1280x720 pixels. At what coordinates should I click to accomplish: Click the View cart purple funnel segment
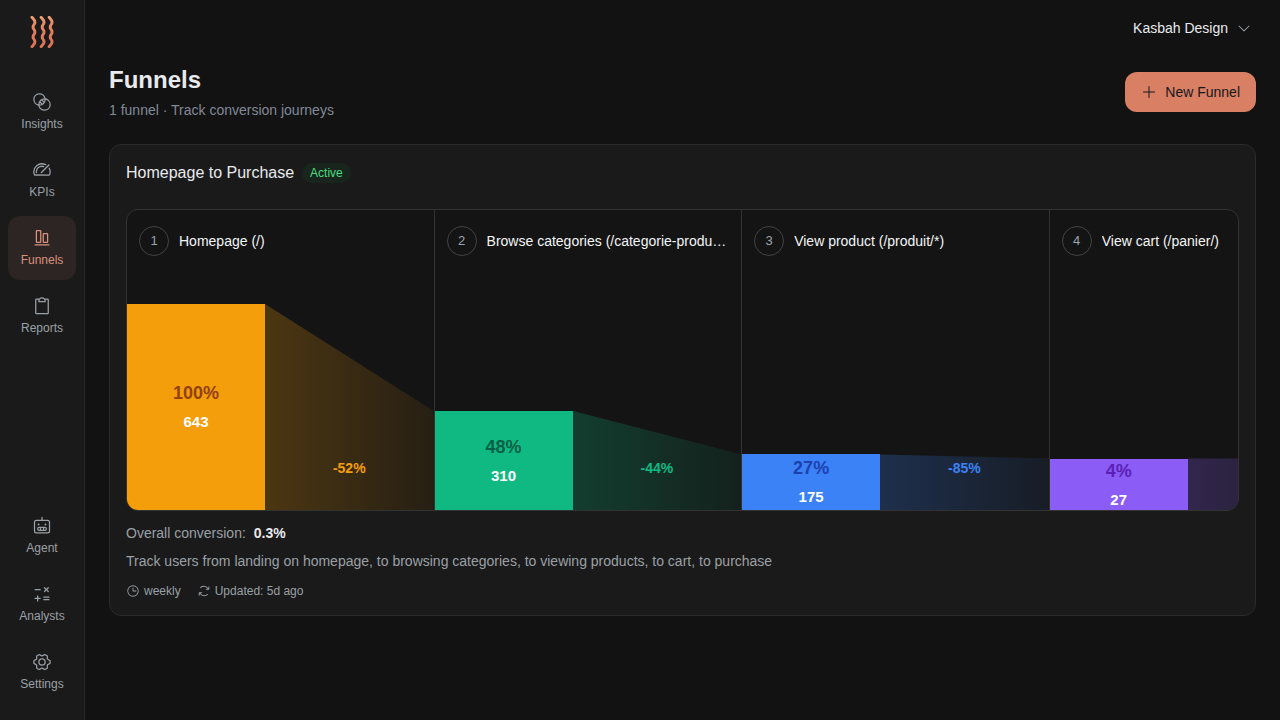click(1118, 483)
